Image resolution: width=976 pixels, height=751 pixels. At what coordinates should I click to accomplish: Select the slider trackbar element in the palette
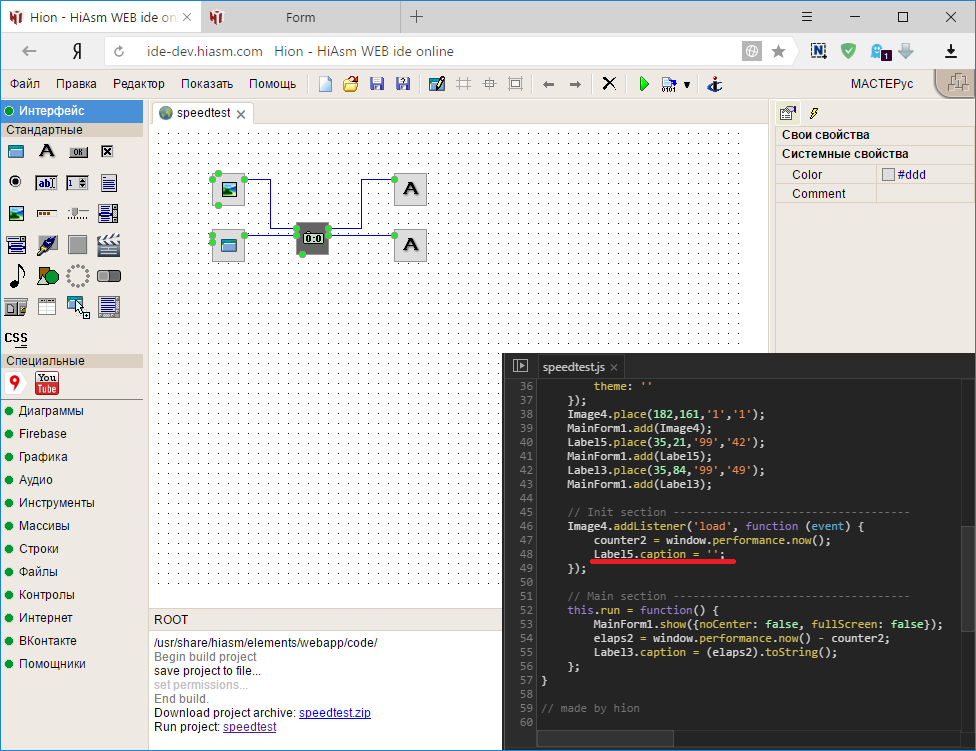(78, 214)
